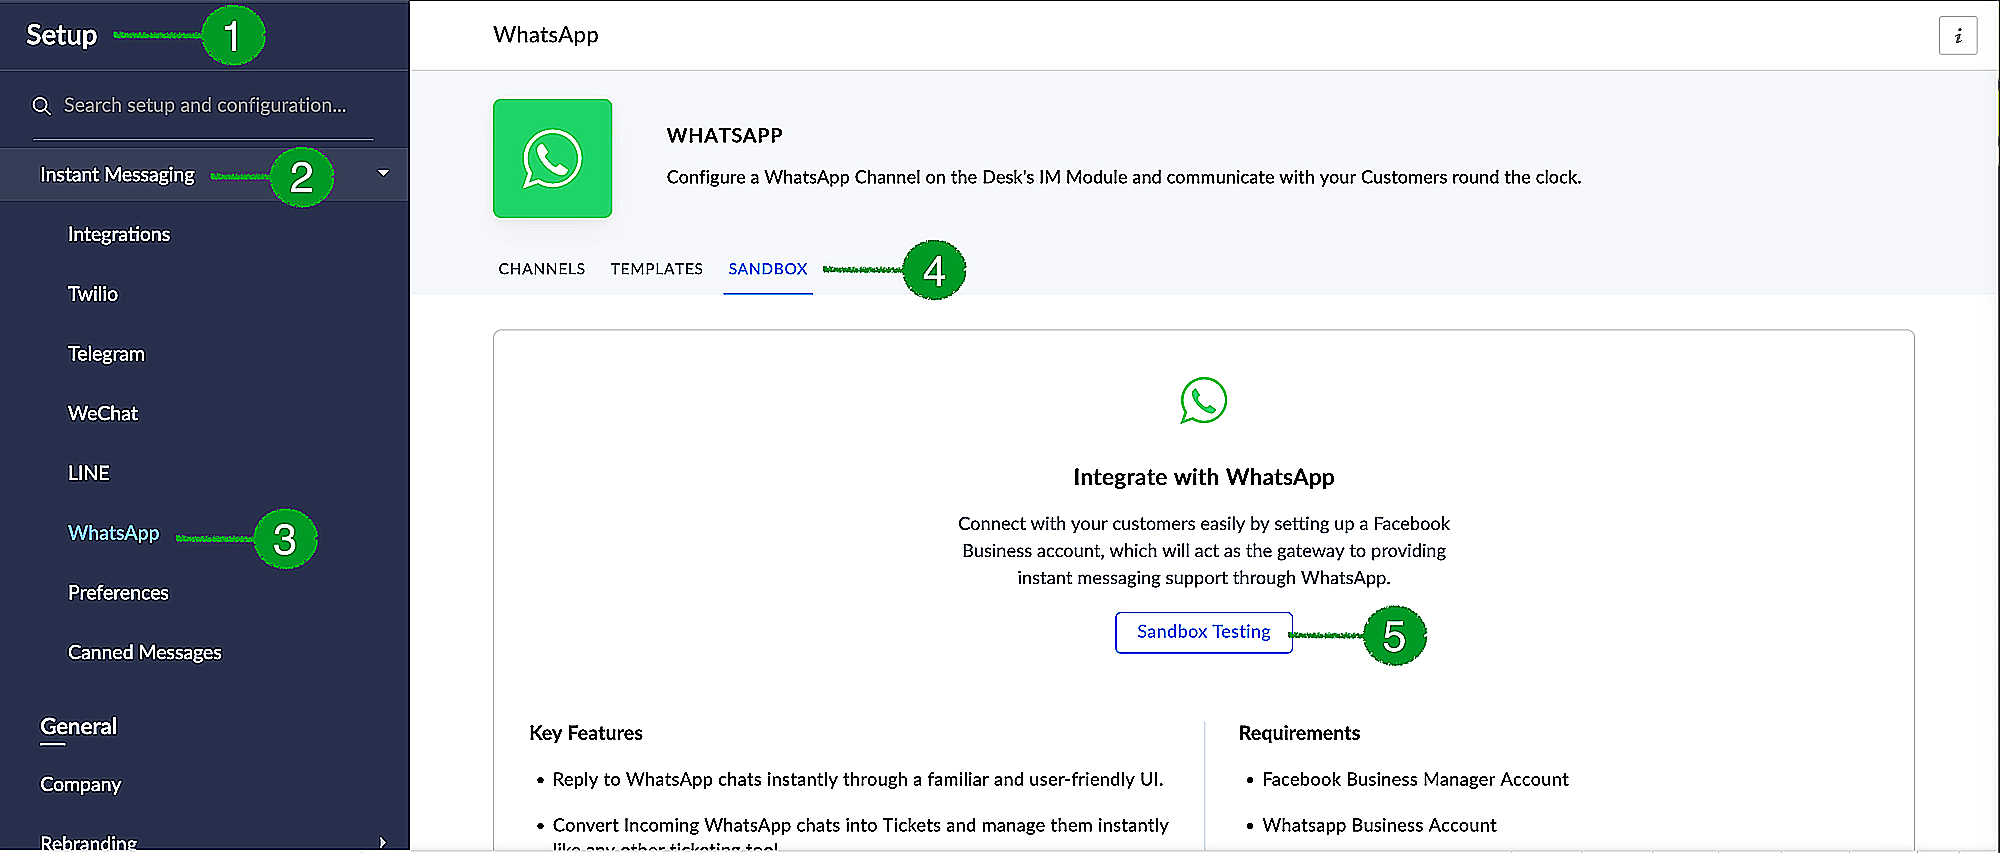The width and height of the screenshot is (2000, 853).
Task: Click the WhatsApp outline icon above Integrate heading
Action: (x=1203, y=400)
